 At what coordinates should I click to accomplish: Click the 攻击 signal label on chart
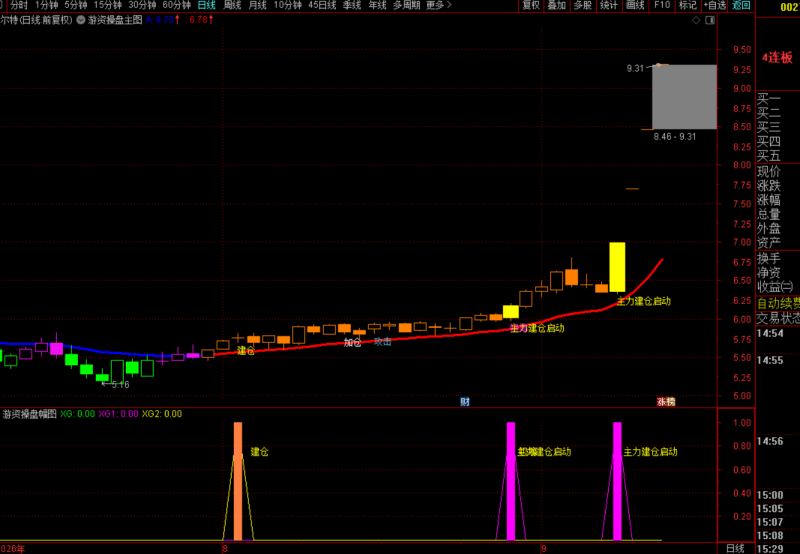(382, 342)
